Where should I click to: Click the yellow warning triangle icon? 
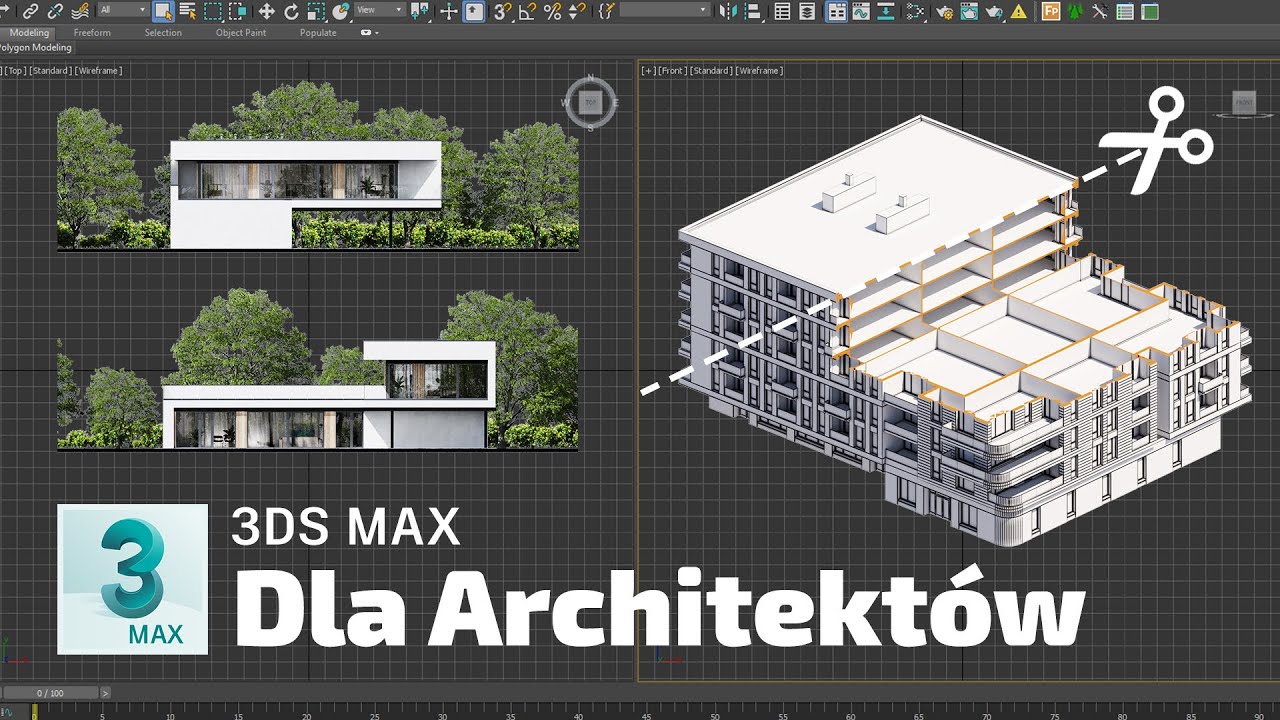click(x=1018, y=11)
